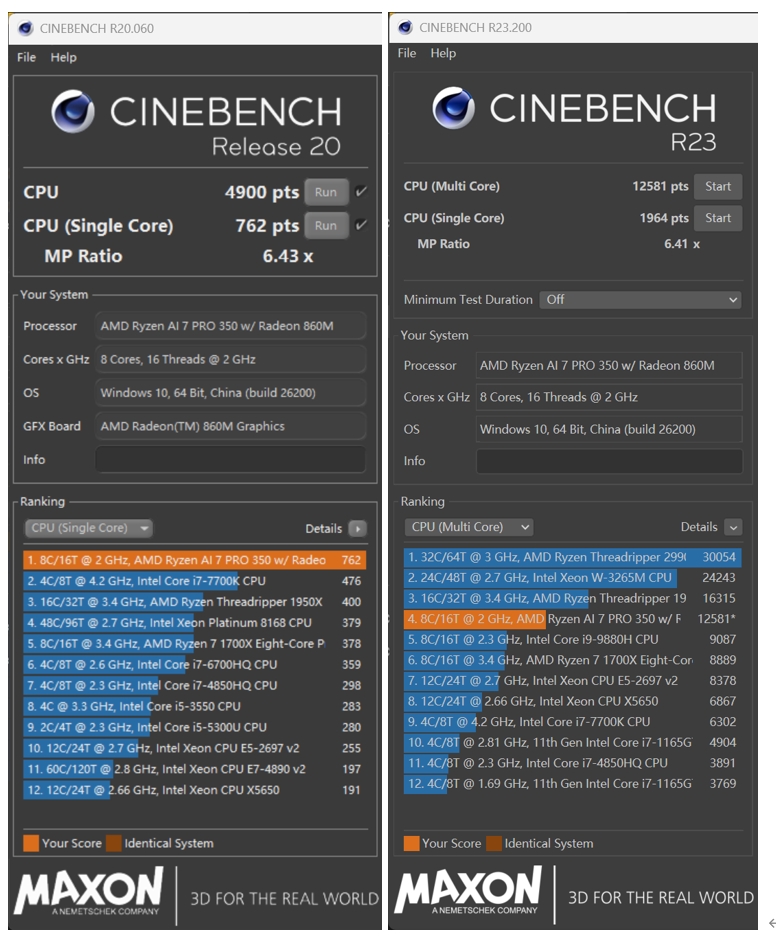Click the Cinebench R23 sphere logo

453,108
